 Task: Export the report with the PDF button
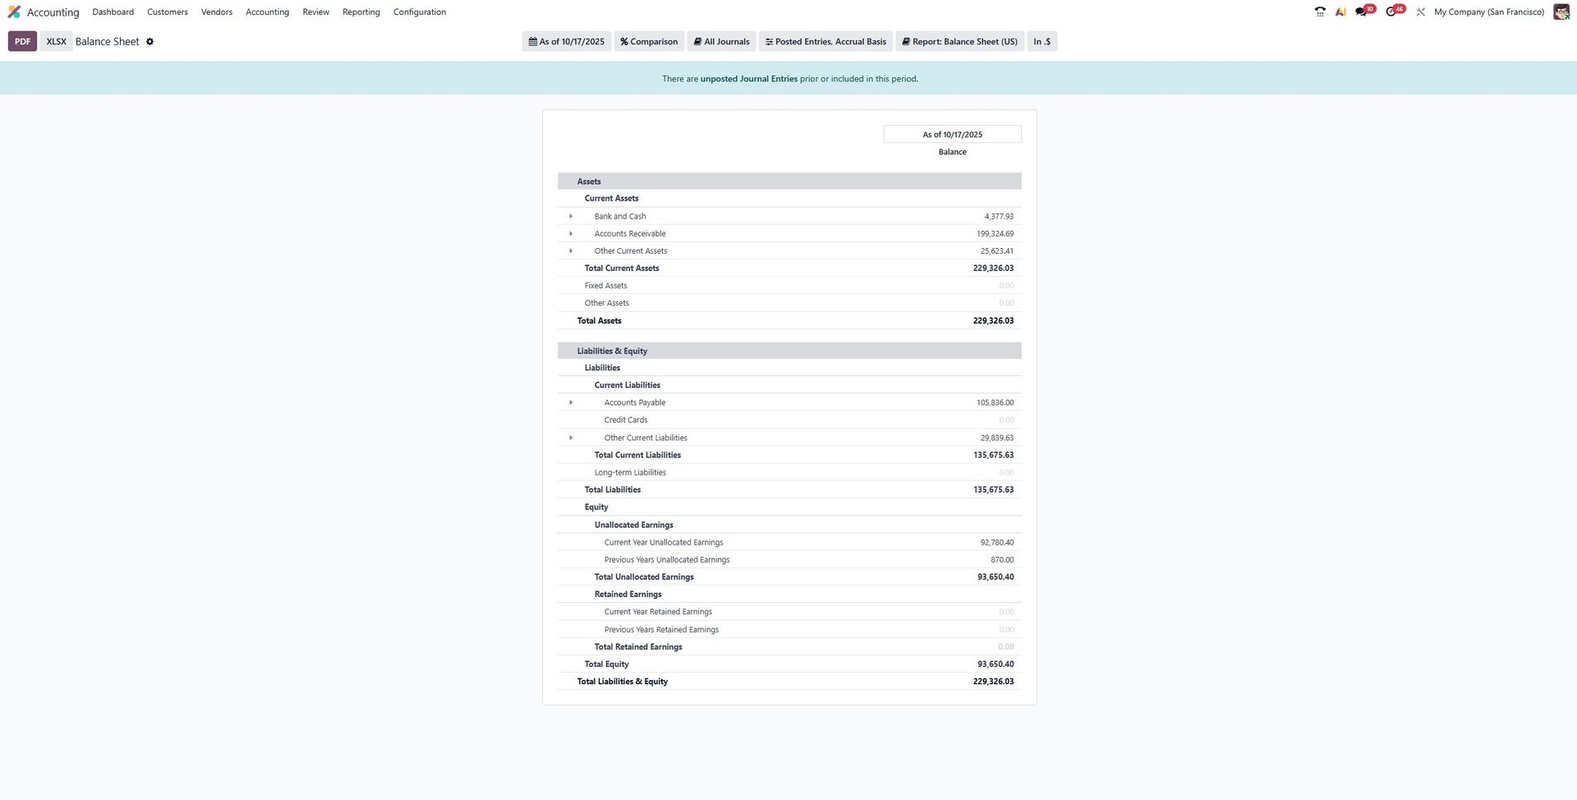coord(22,42)
